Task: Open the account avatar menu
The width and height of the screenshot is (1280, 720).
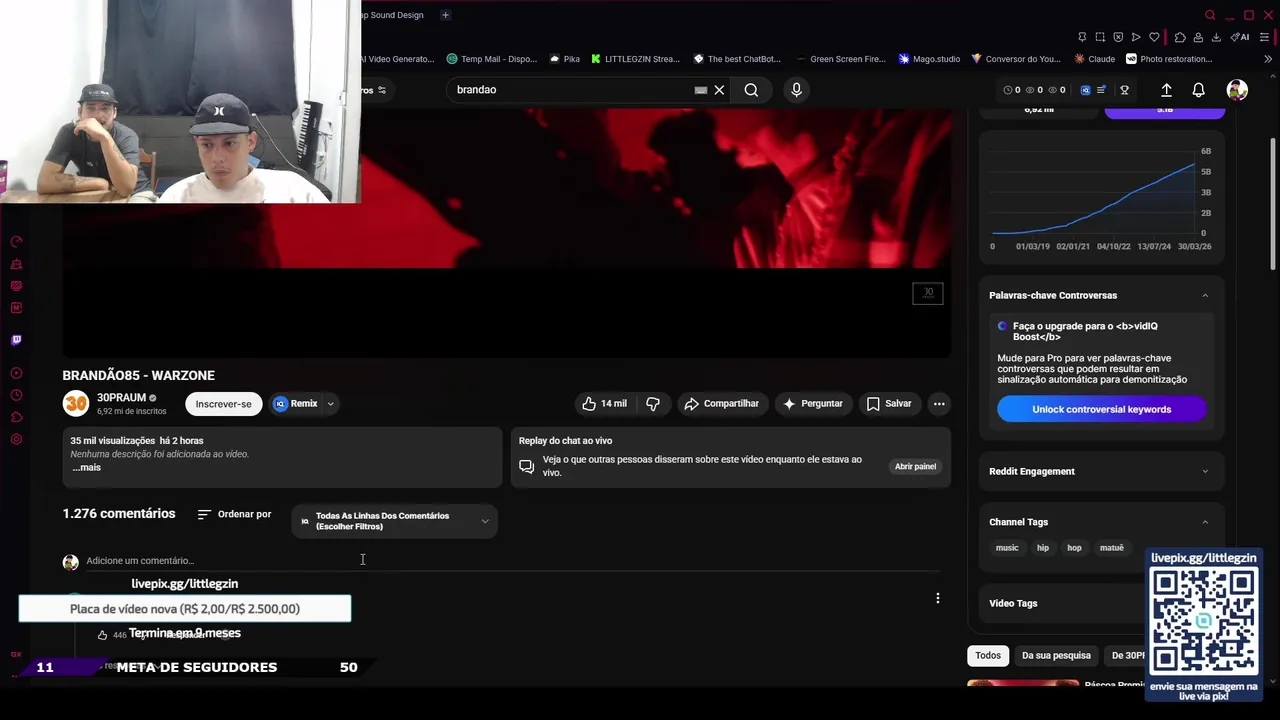Action: [1237, 90]
